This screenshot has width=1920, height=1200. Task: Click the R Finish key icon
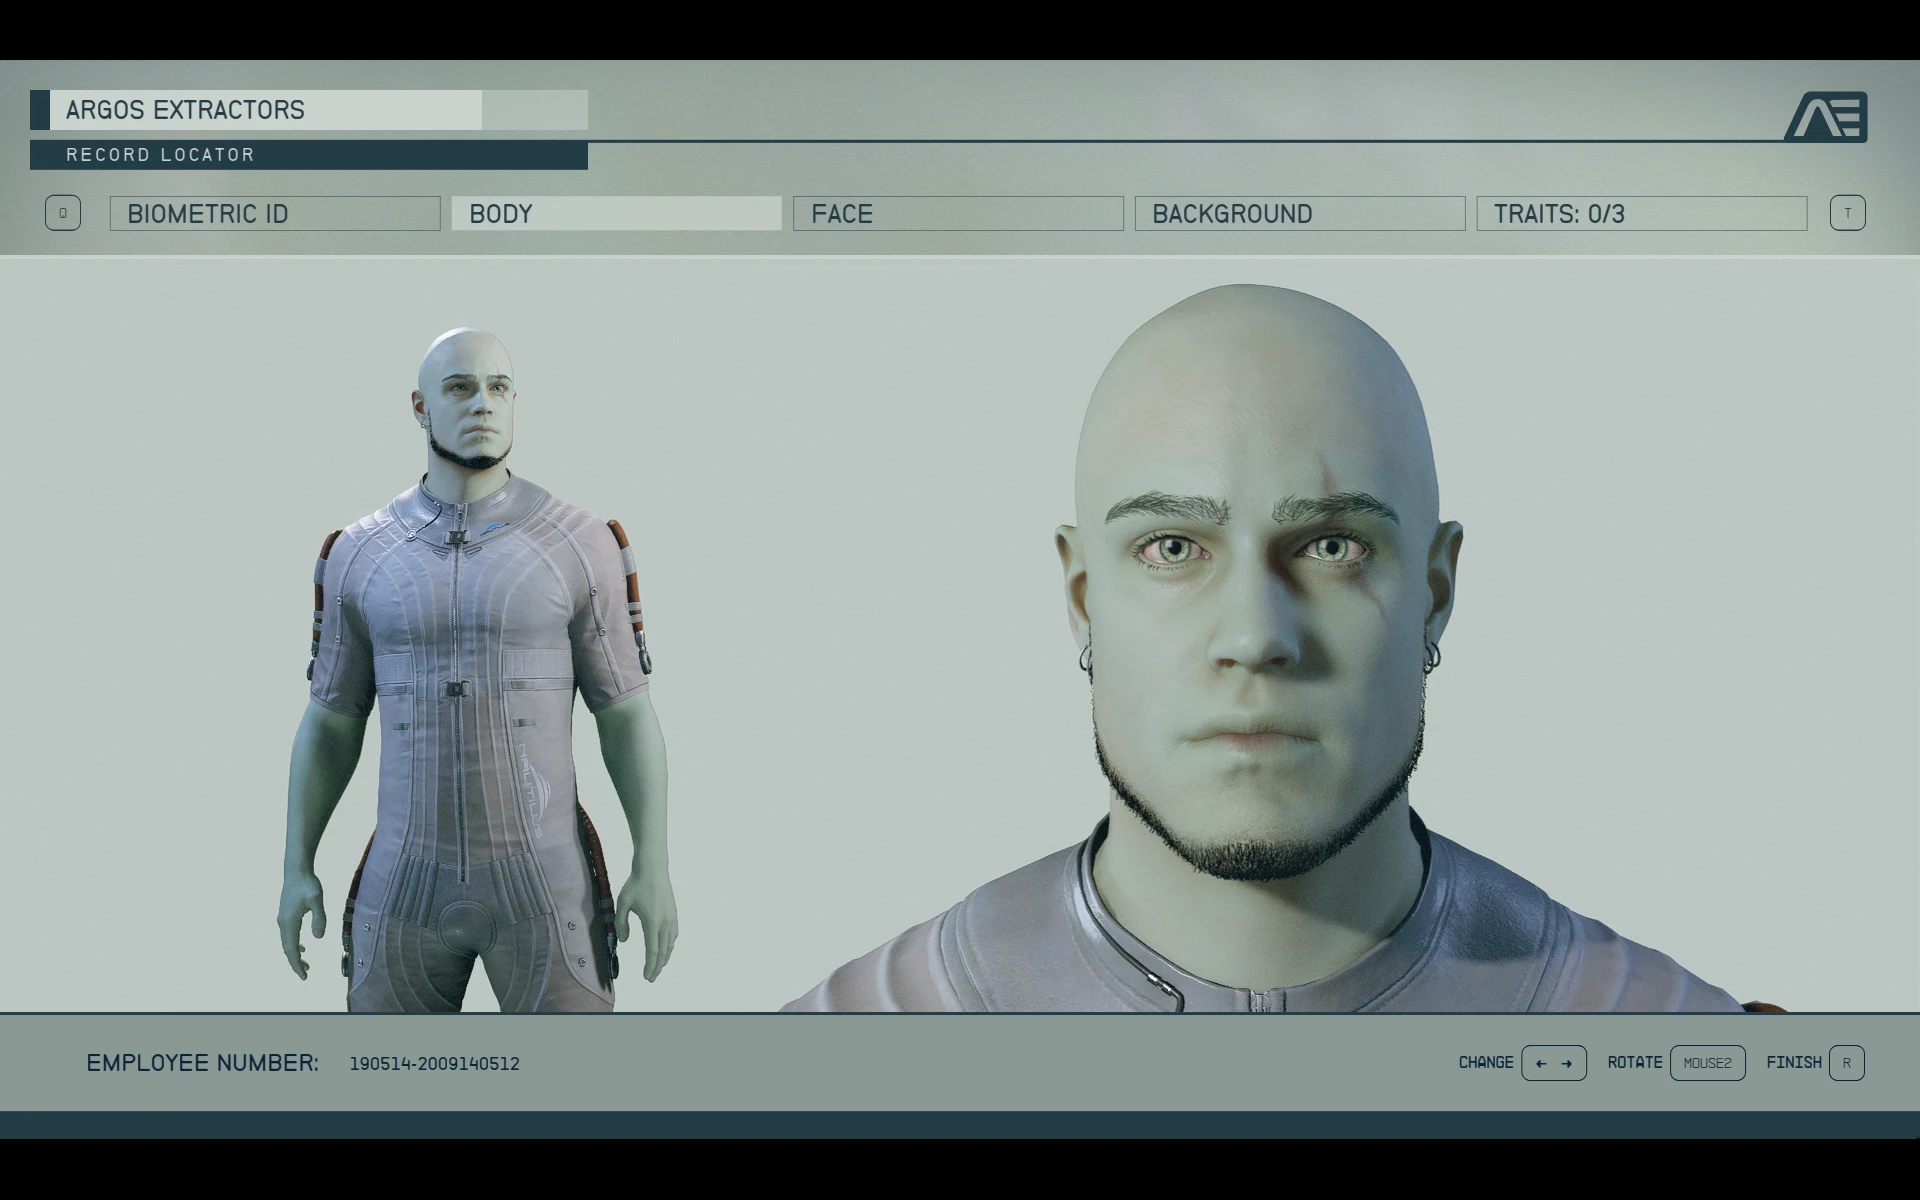pyautogui.click(x=1846, y=1063)
